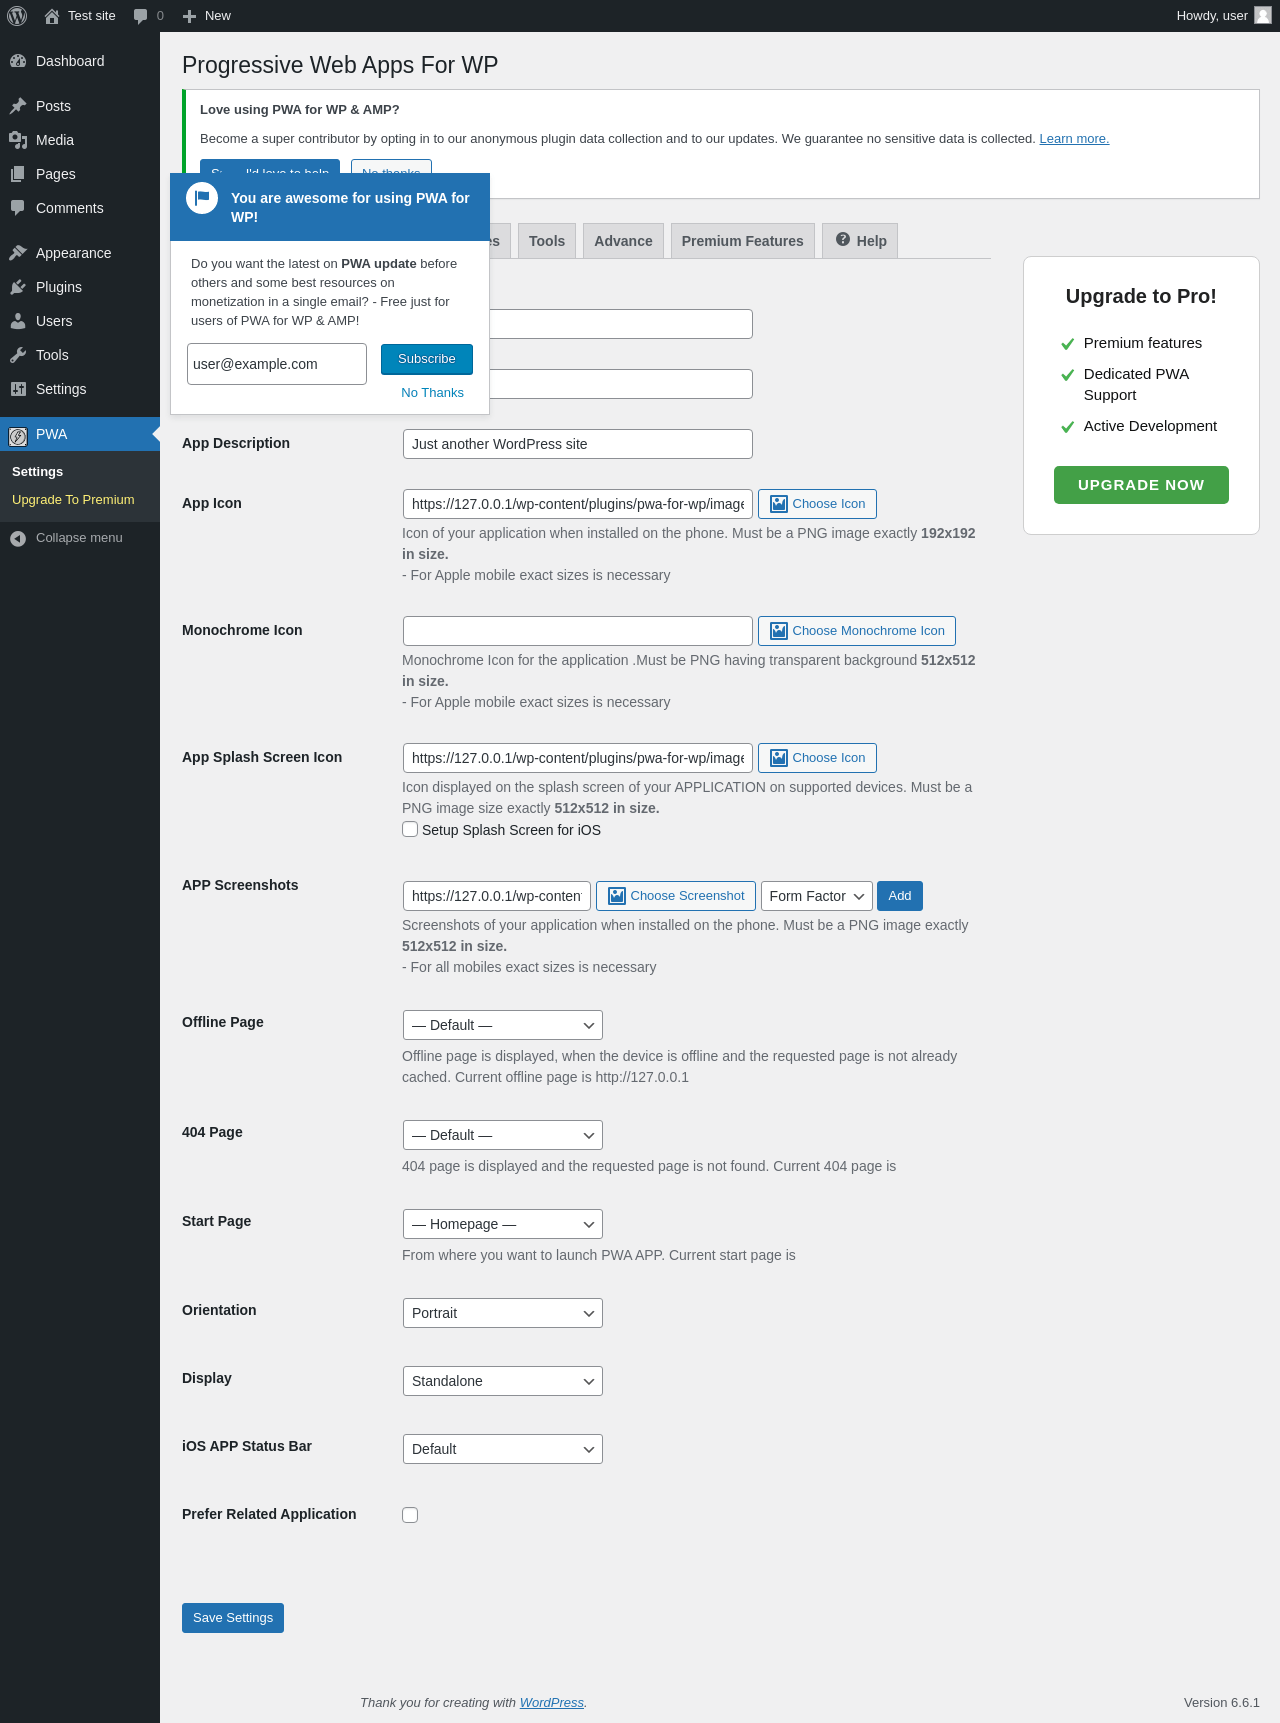This screenshot has width=1280, height=1723.
Task: Visit Test site via the home icon
Action: click(x=52, y=16)
